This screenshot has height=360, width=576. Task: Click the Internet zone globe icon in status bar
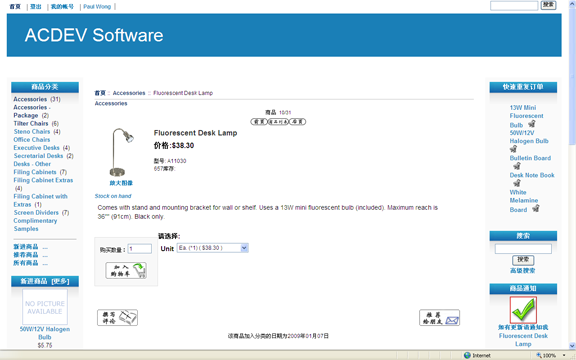pyautogui.click(x=467, y=355)
